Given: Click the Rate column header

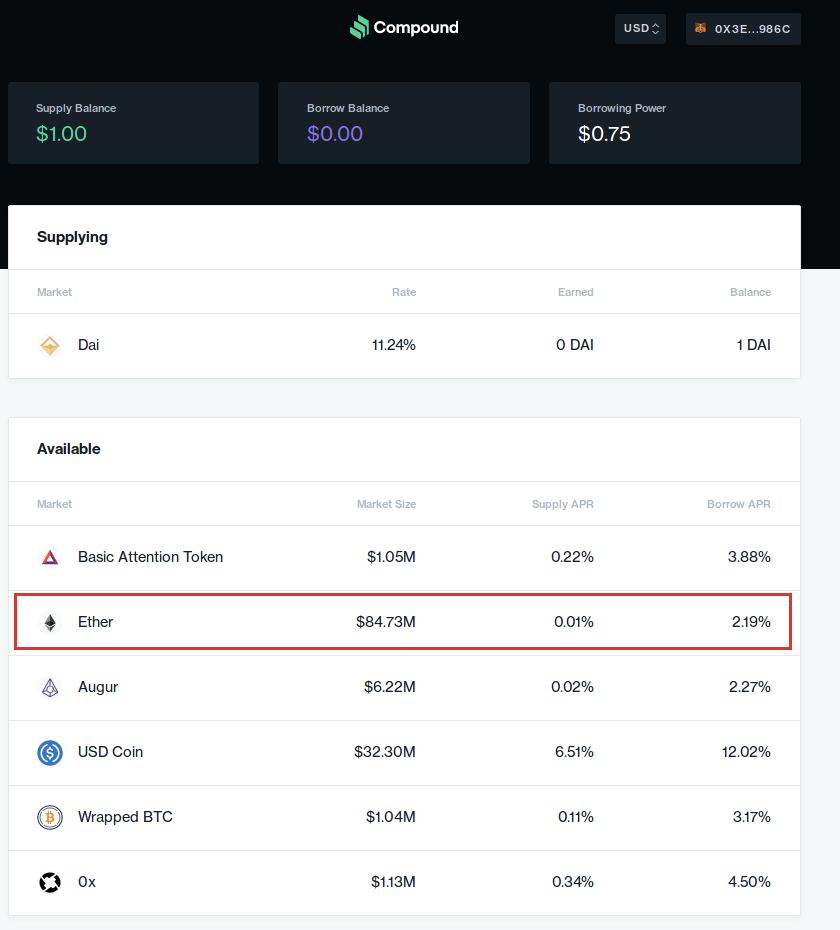Looking at the screenshot, I should [404, 292].
